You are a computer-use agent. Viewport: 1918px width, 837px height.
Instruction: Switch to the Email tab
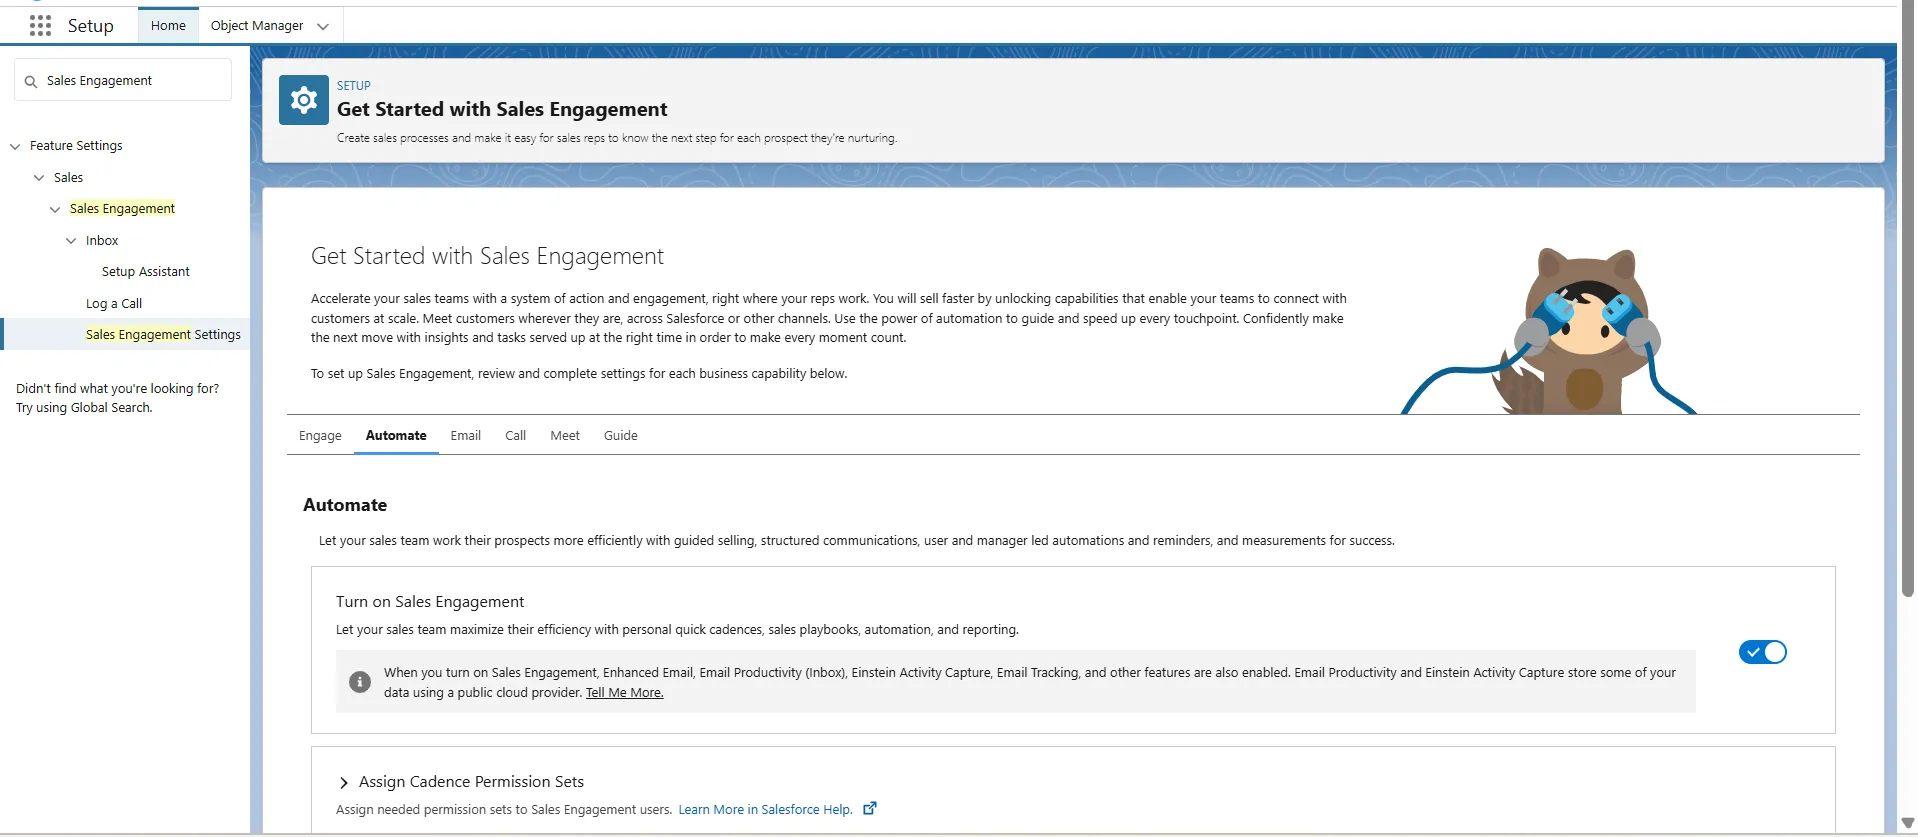[465, 436]
